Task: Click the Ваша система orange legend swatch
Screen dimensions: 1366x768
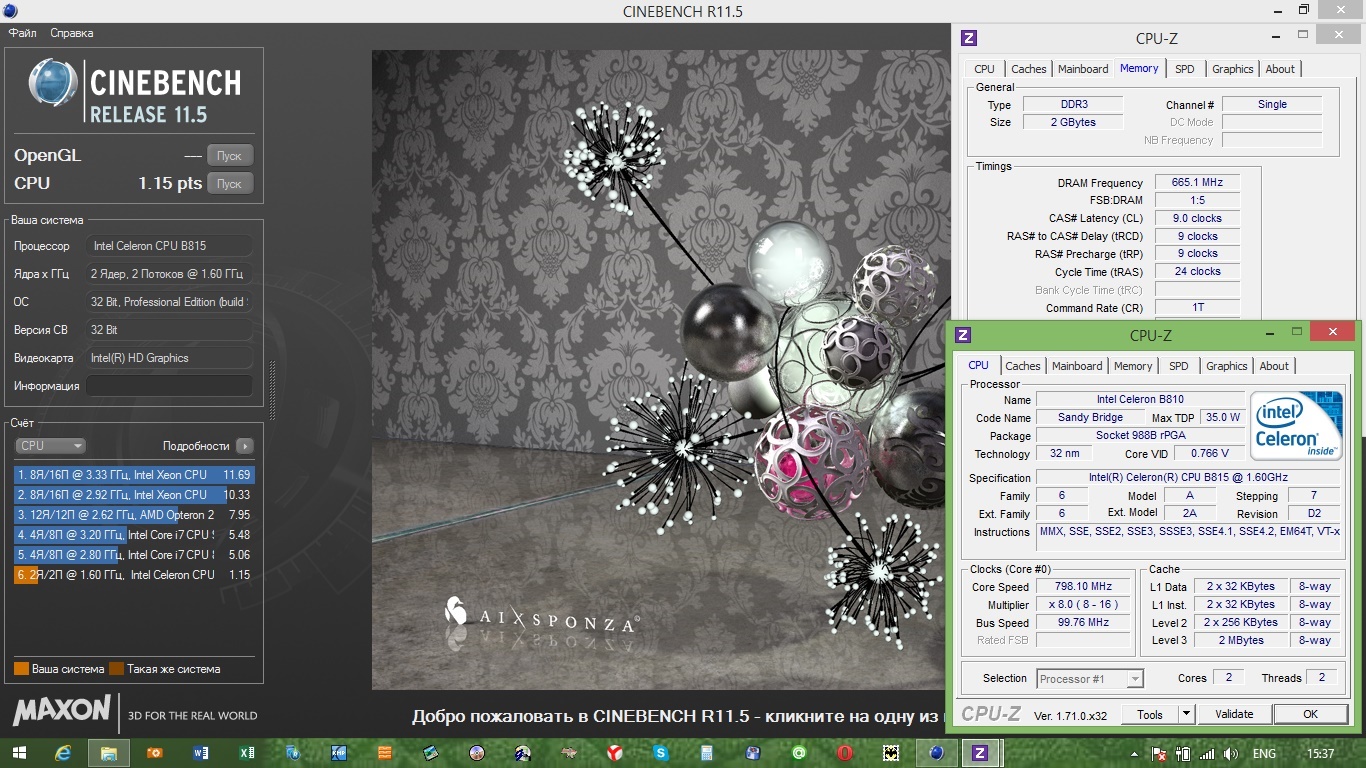Action: (x=21, y=669)
